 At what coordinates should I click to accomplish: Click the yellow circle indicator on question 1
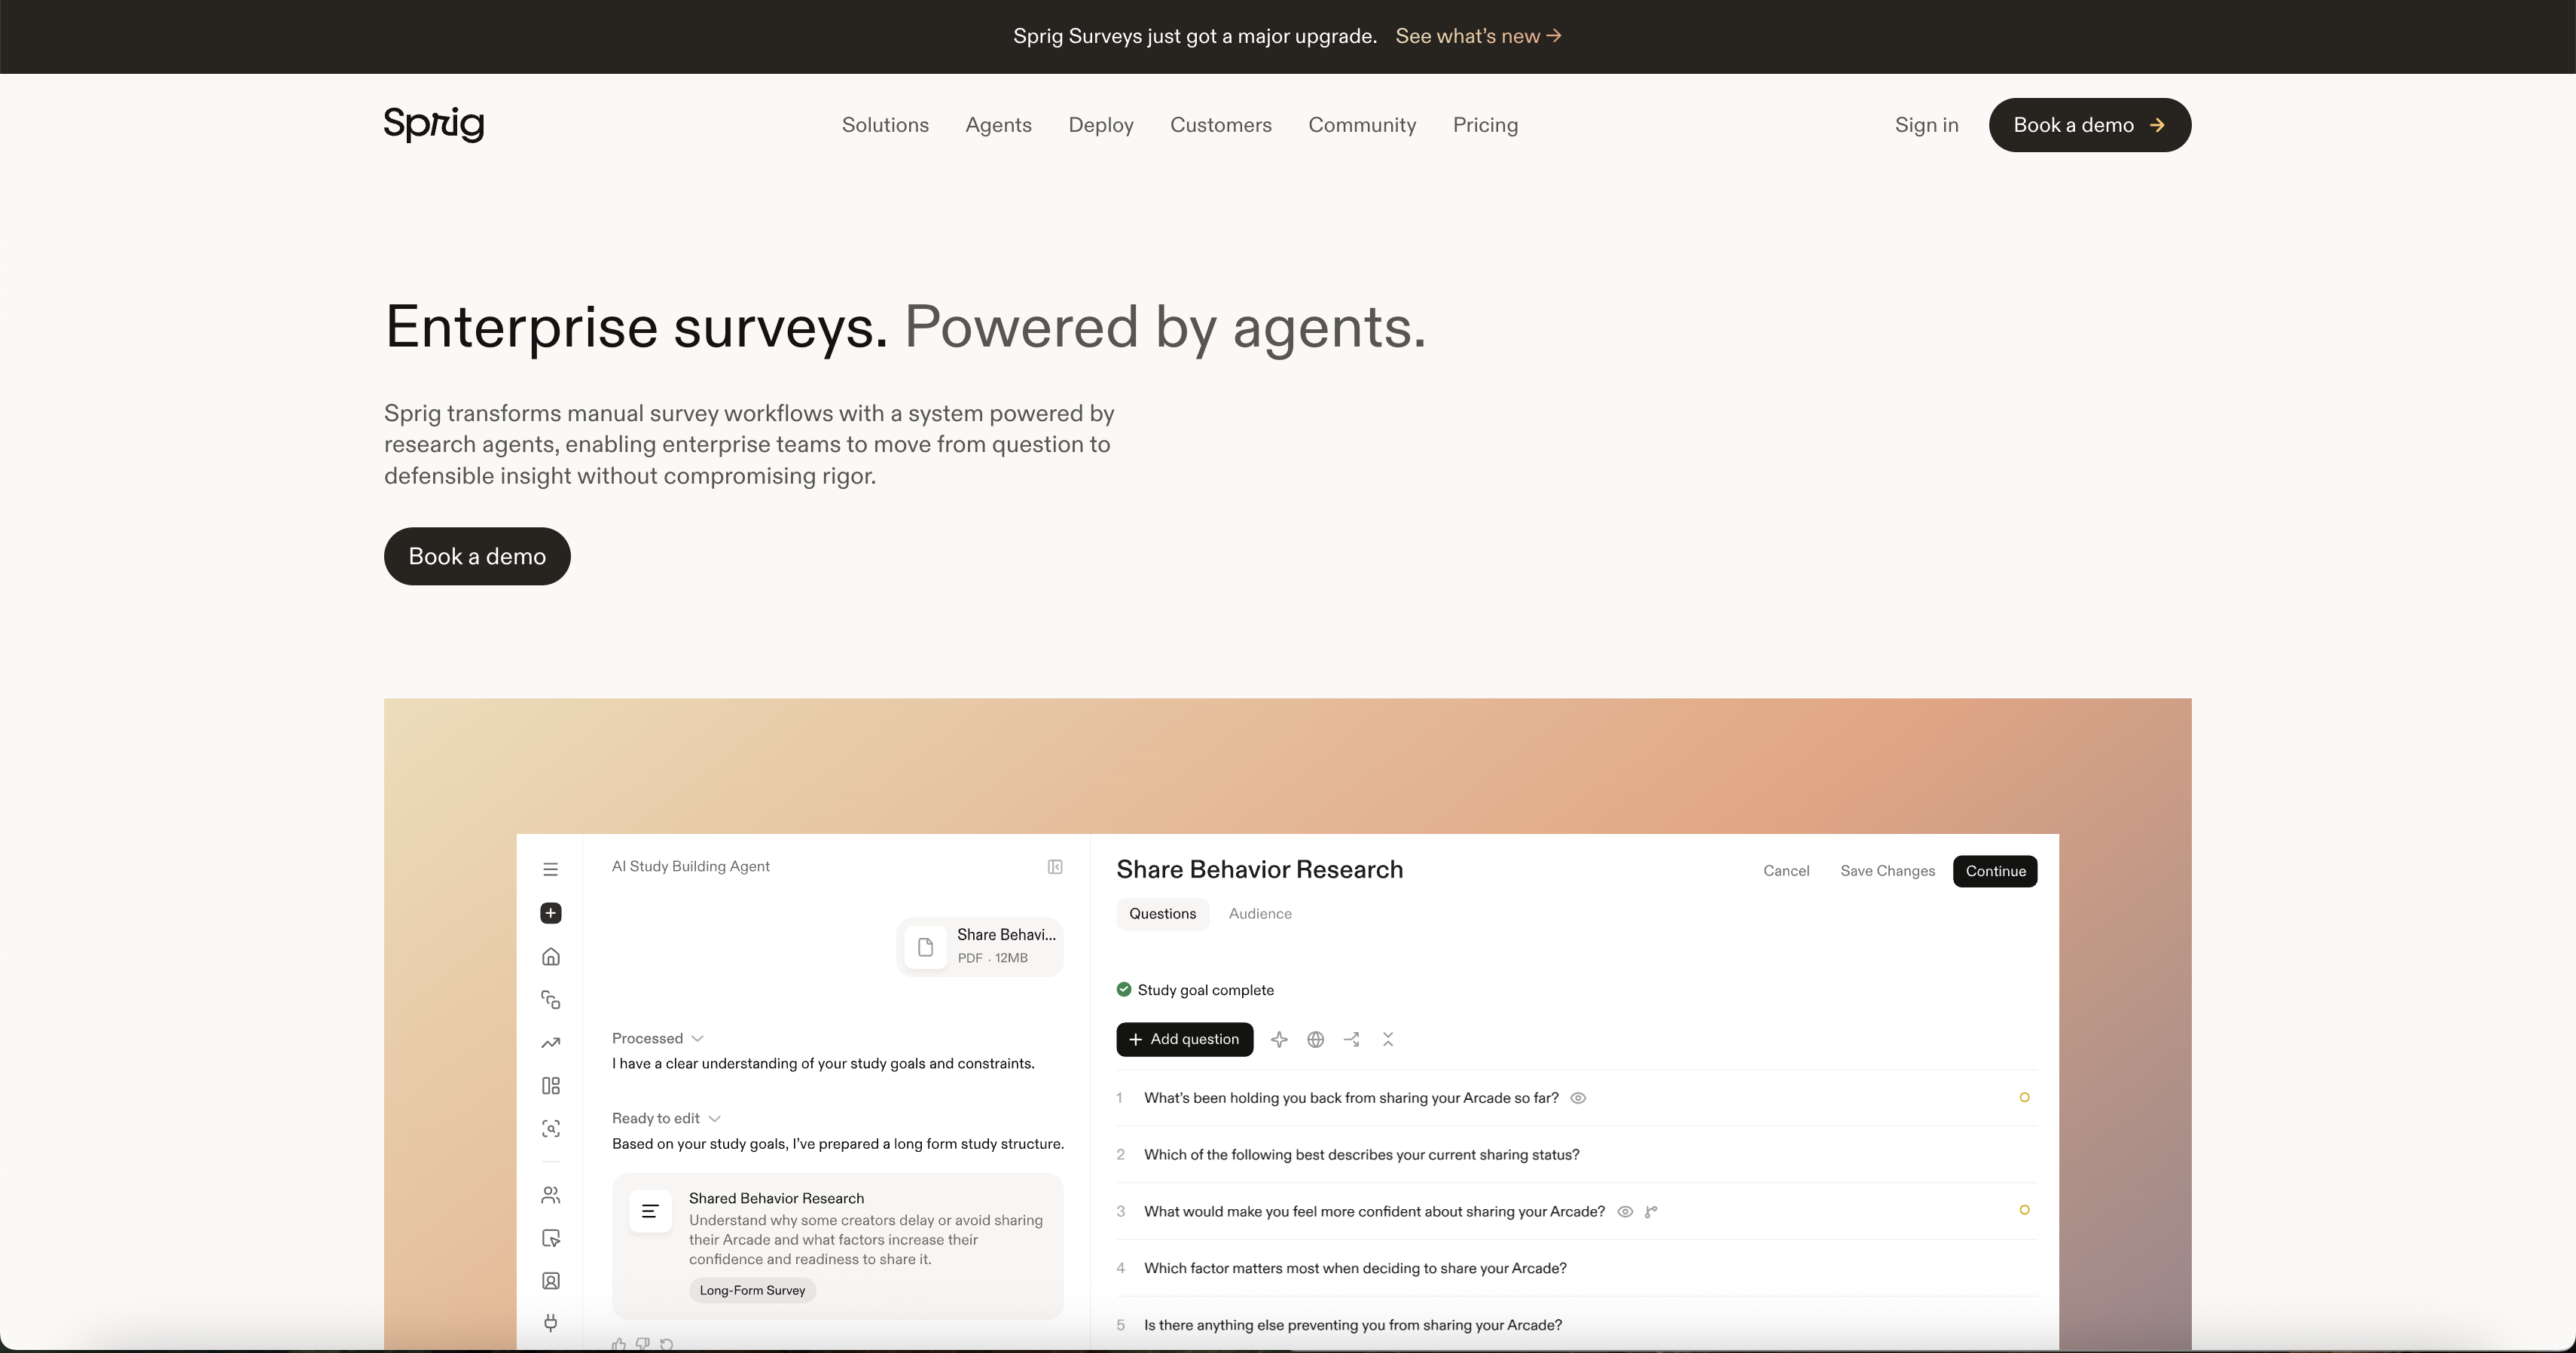click(2024, 1097)
